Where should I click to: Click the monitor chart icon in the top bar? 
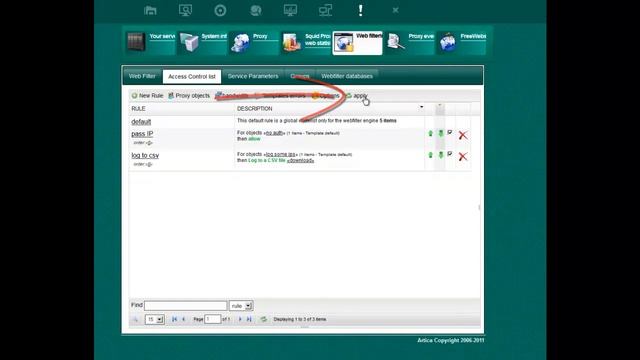click(290, 10)
